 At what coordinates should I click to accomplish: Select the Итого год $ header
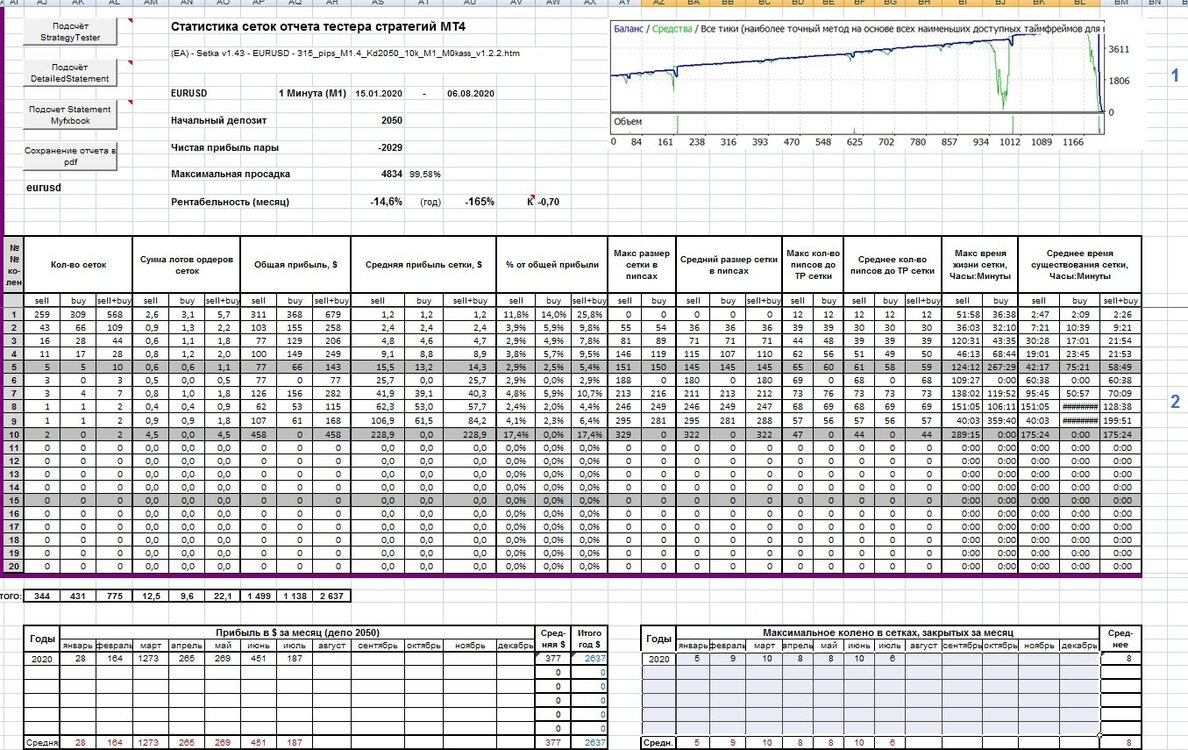point(589,639)
